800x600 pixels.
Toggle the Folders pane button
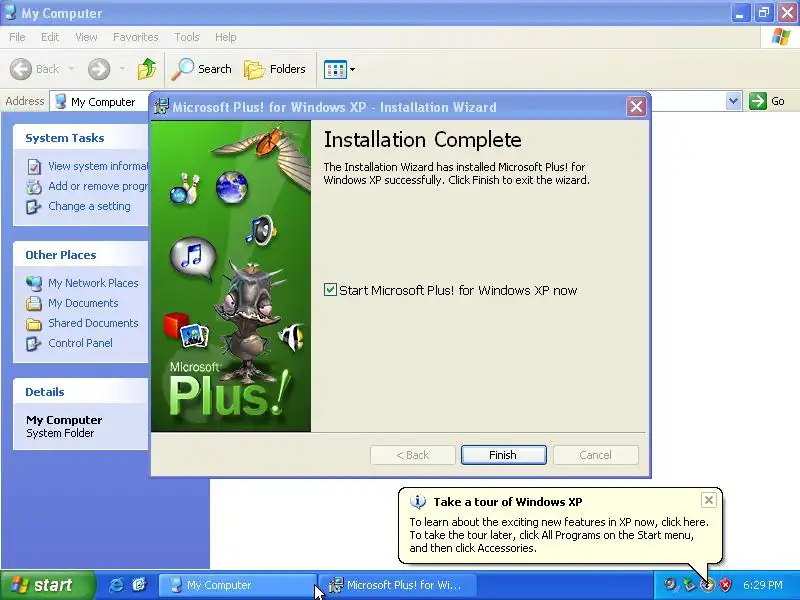[275, 69]
